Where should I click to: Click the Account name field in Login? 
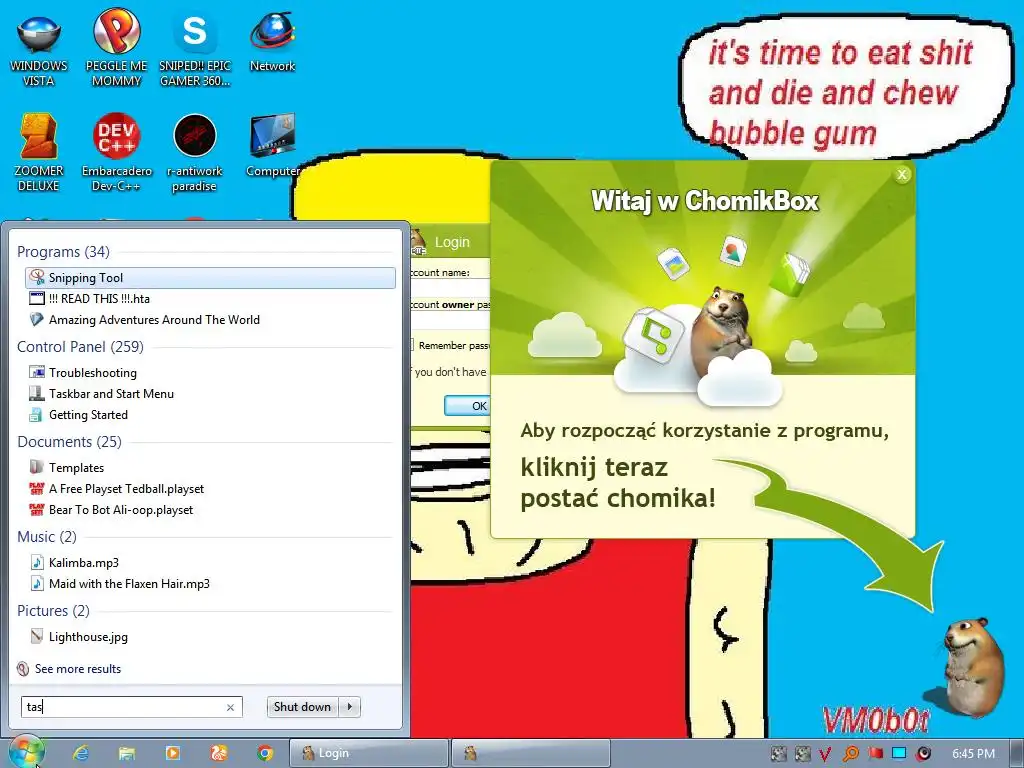451,287
